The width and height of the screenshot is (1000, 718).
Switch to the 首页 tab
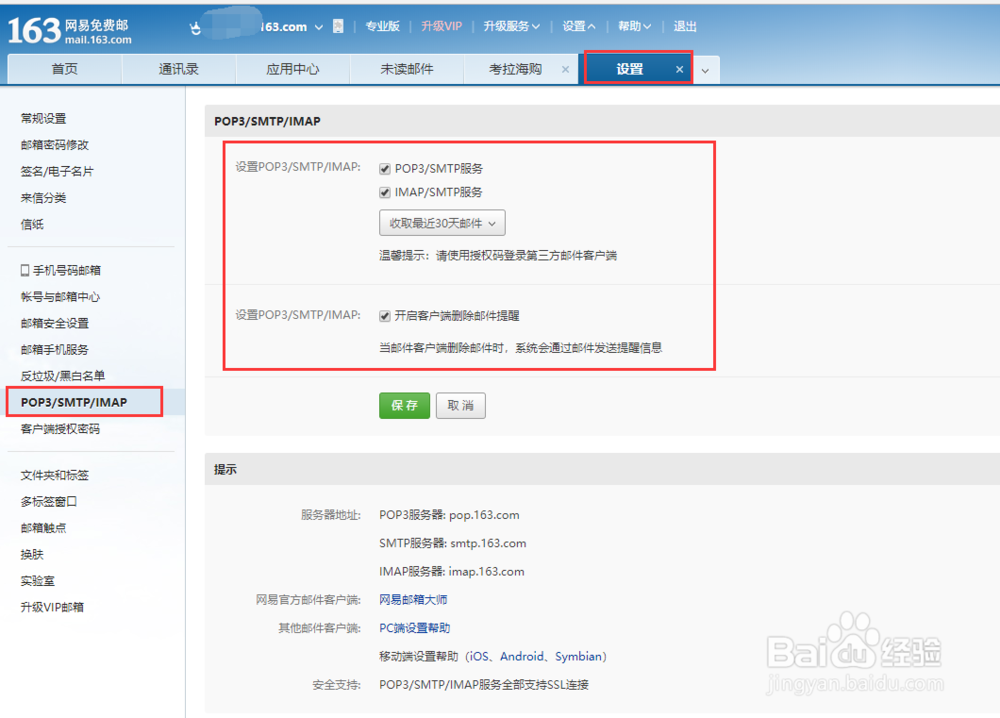tap(64, 69)
